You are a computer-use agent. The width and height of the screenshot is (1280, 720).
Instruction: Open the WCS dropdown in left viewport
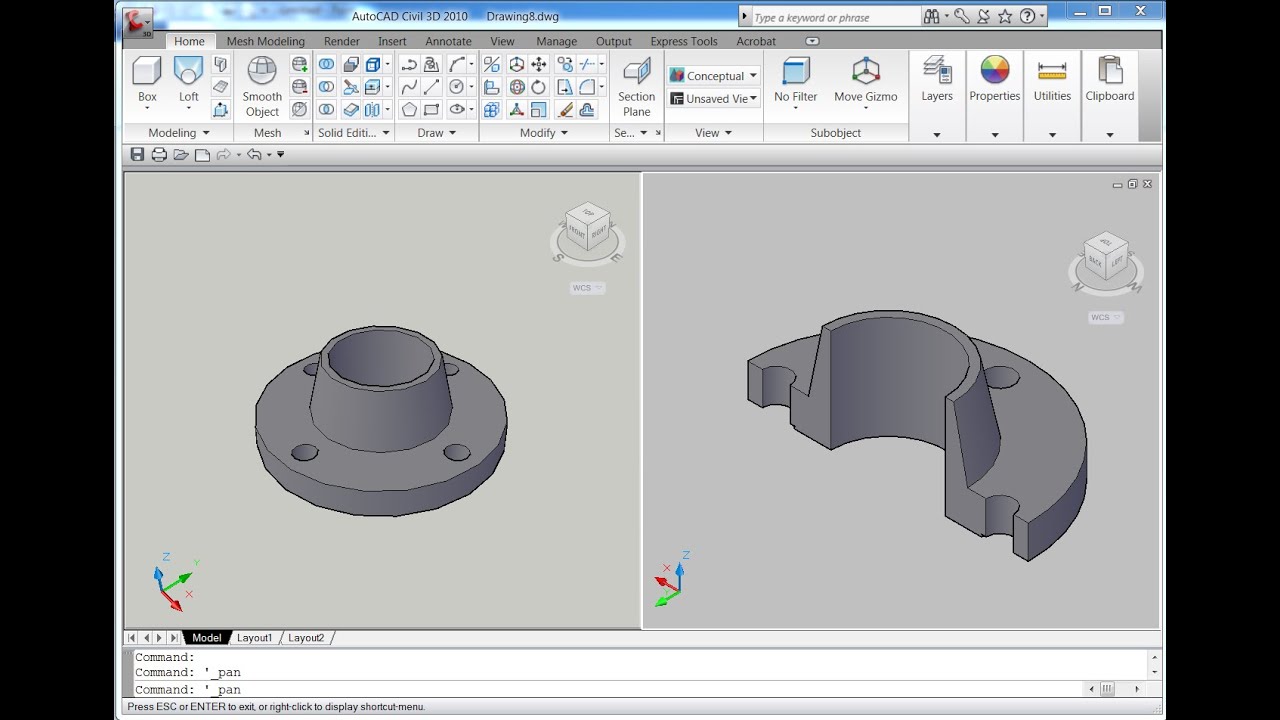click(587, 288)
